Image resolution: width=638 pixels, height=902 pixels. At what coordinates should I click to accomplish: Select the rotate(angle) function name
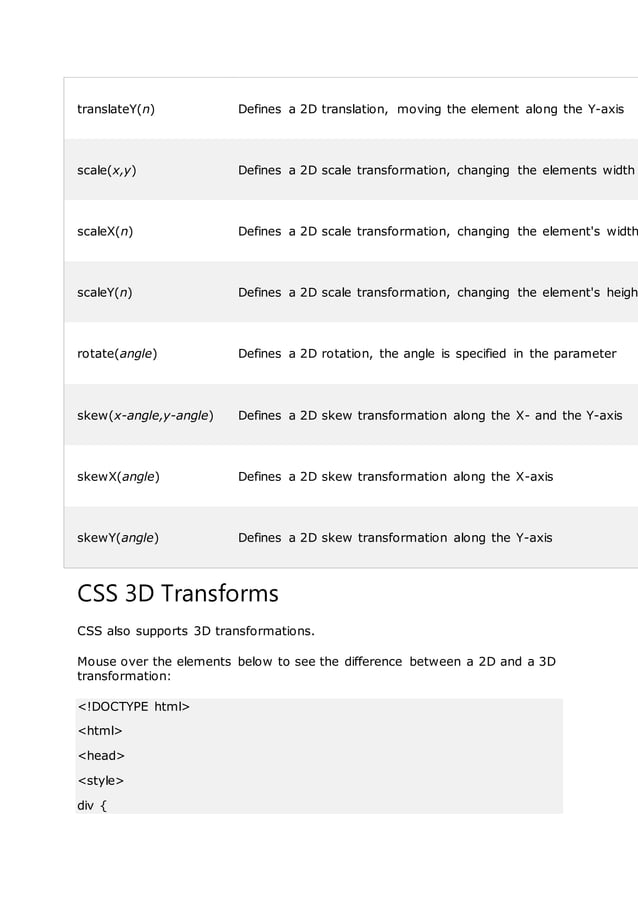coord(117,354)
